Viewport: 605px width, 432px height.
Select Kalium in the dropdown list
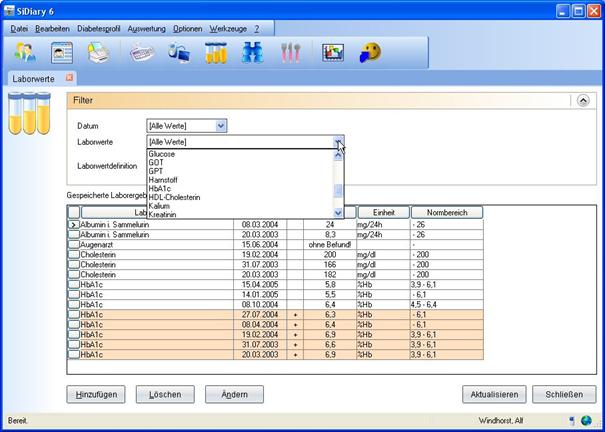(x=240, y=206)
